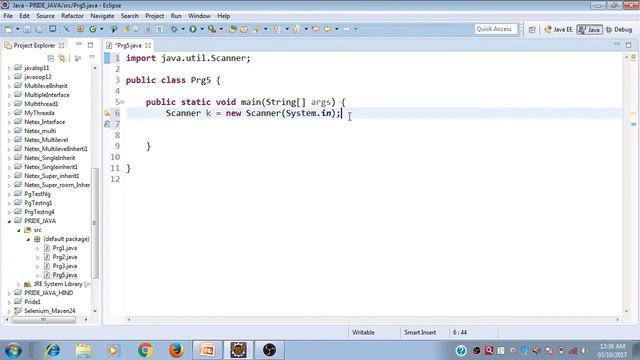640x360 pixels.
Task: Select Prg2.java in the tree
Action: 64,257
